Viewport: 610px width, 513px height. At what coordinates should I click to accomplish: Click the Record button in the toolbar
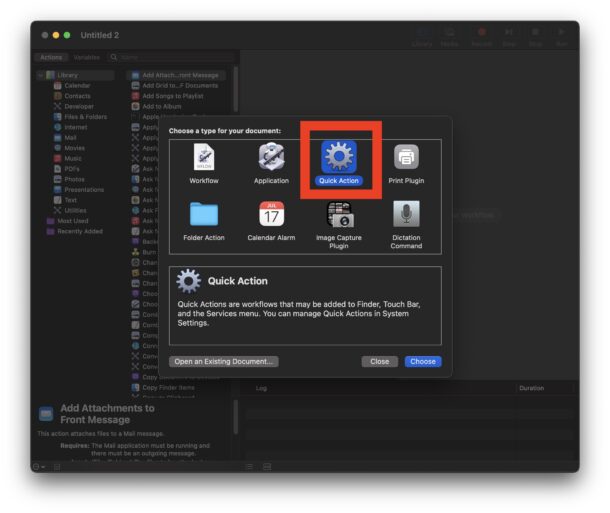pyautogui.click(x=481, y=35)
